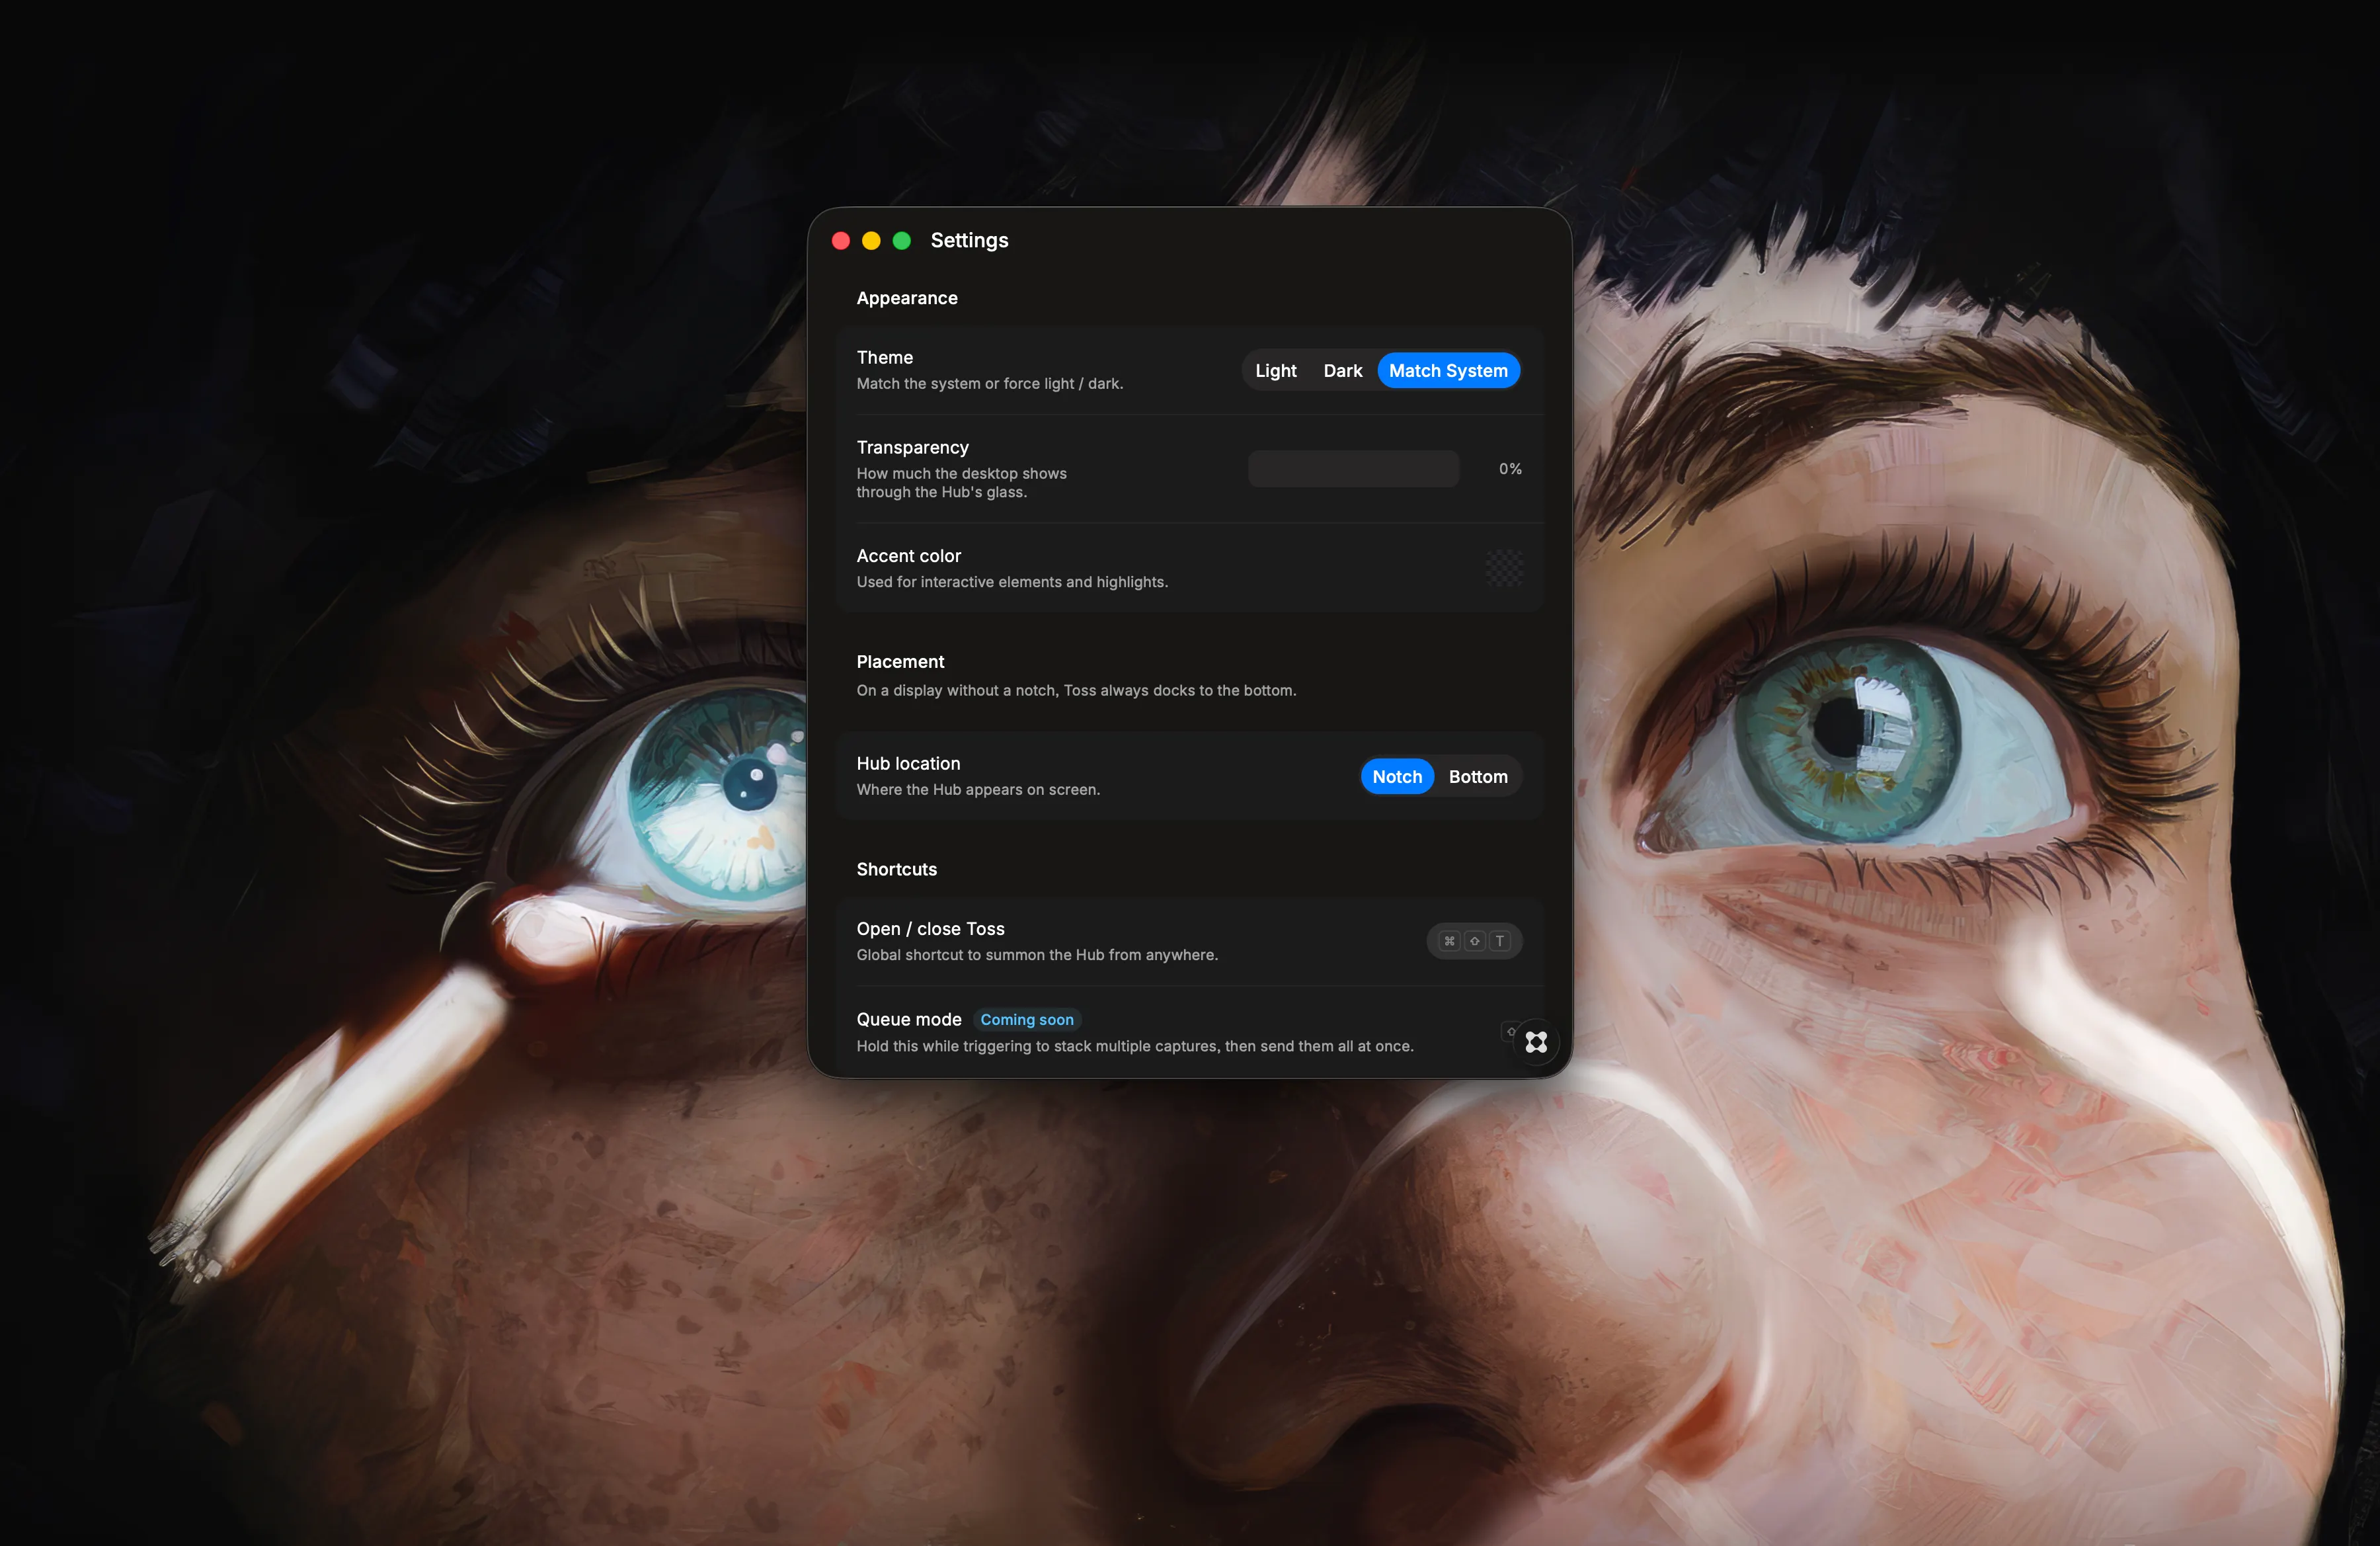The image size is (2380, 1546).
Task: Close the Settings window
Action: tap(841, 241)
